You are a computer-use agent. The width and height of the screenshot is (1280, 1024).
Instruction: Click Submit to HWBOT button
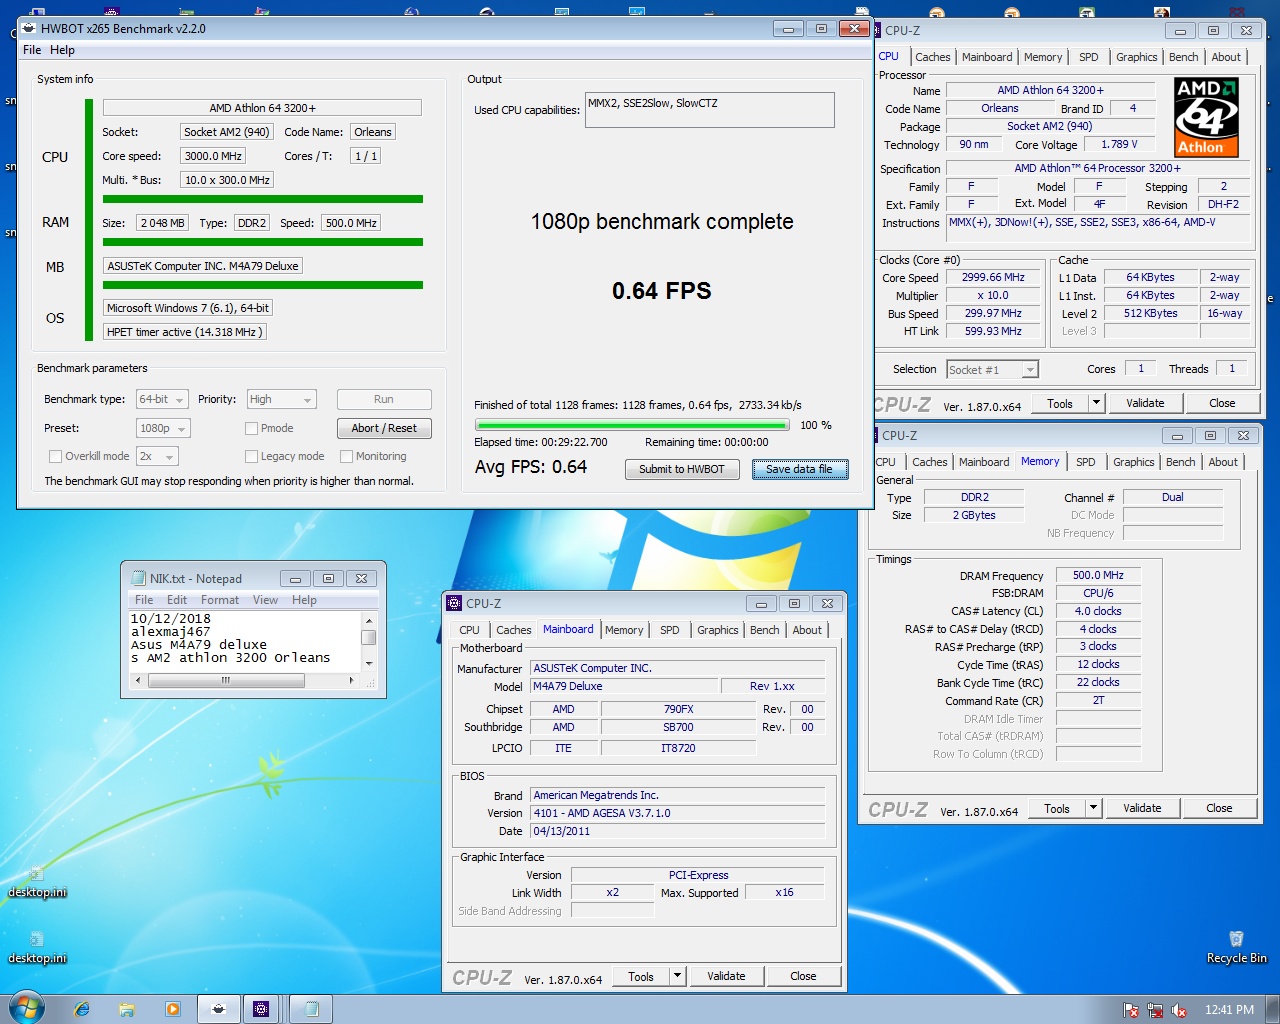[682, 469]
